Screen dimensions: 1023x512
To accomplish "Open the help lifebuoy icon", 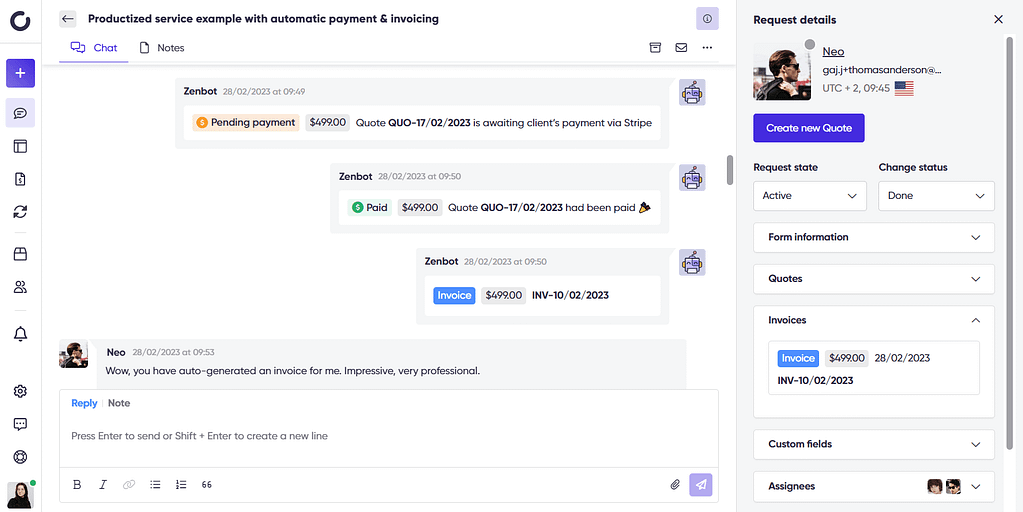I will click(x=20, y=457).
